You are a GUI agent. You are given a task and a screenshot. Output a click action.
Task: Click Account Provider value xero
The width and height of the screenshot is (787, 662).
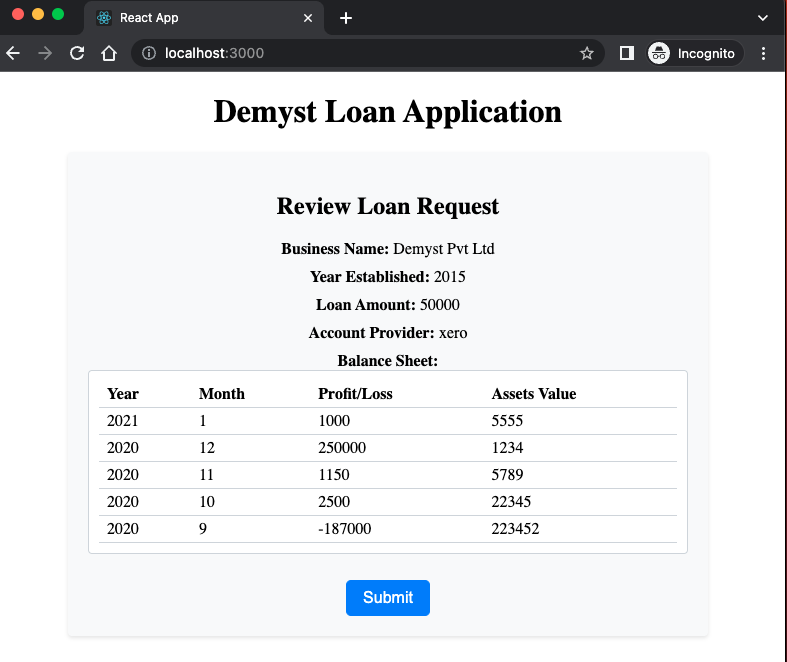[453, 333]
